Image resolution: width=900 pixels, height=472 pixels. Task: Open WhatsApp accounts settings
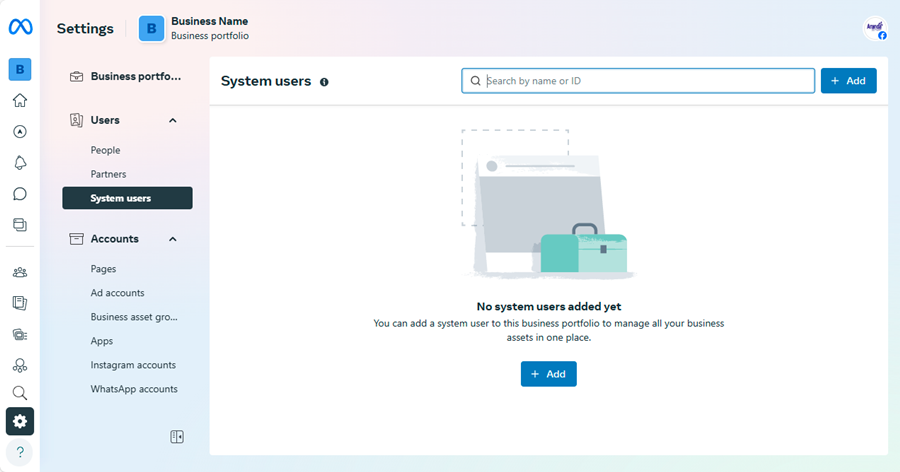point(134,389)
